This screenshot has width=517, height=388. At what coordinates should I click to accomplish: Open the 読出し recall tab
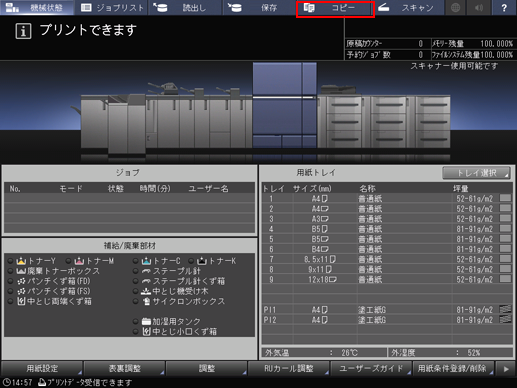click(185, 7)
